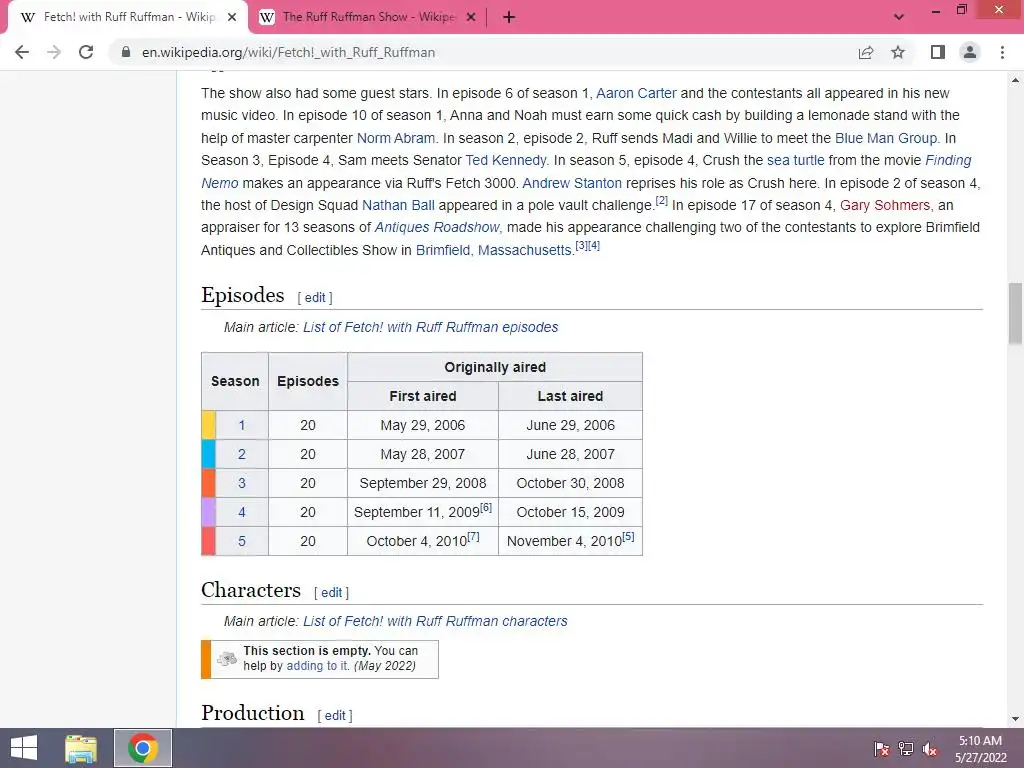
Task: Edit the Characters section
Action: pyautogui.click(x=331, y=593)
